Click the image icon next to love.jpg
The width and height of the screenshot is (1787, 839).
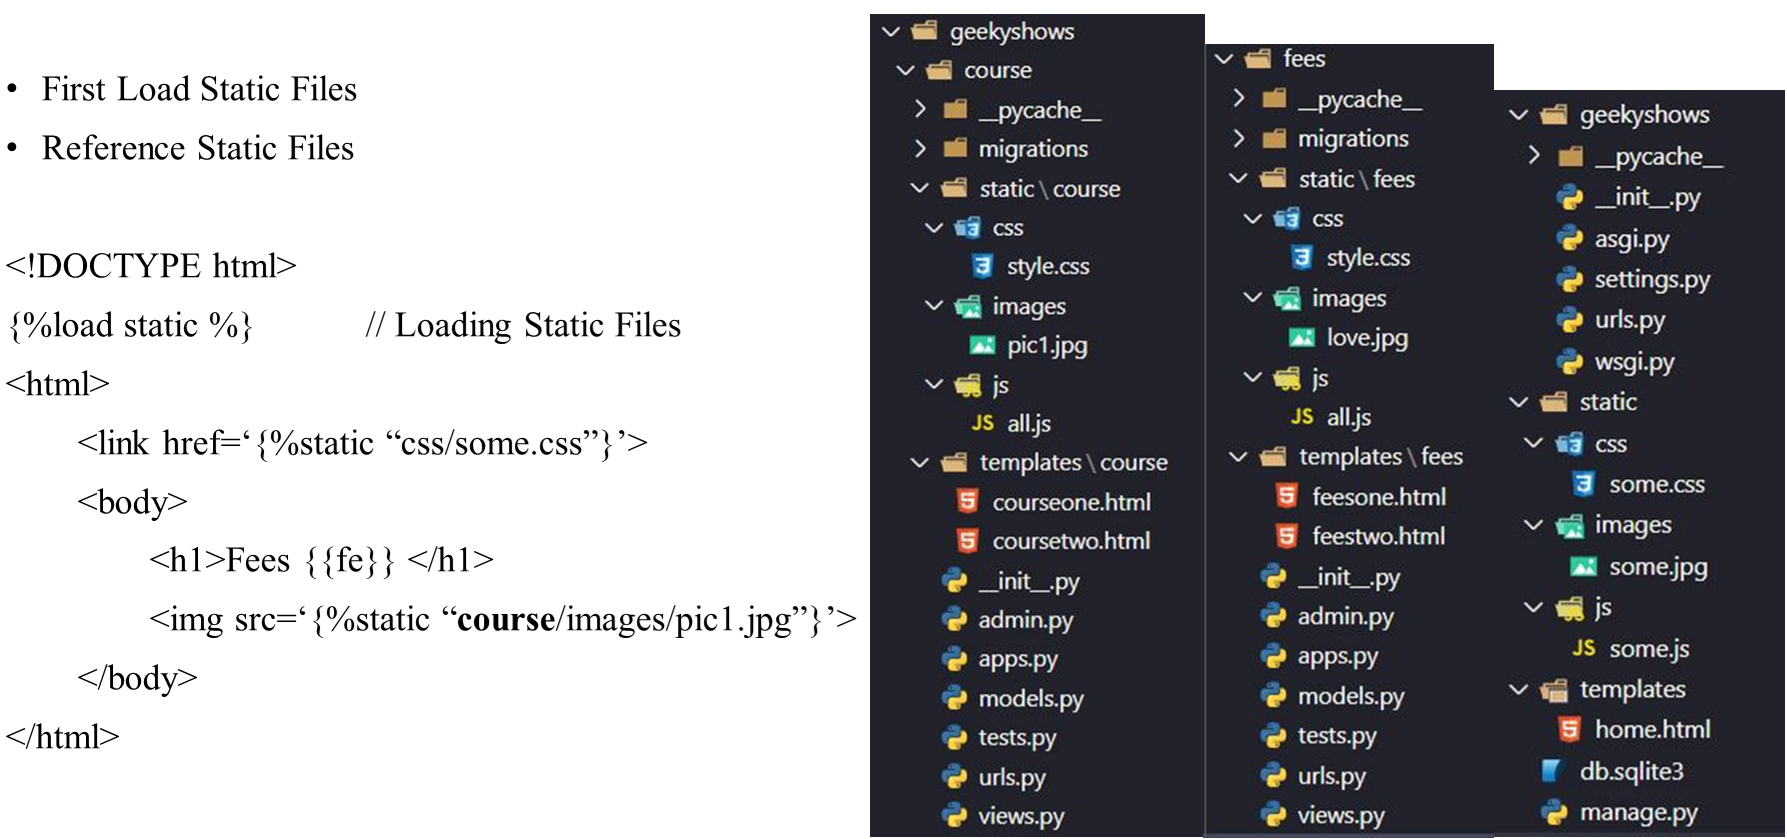[x=1301, y=338]
